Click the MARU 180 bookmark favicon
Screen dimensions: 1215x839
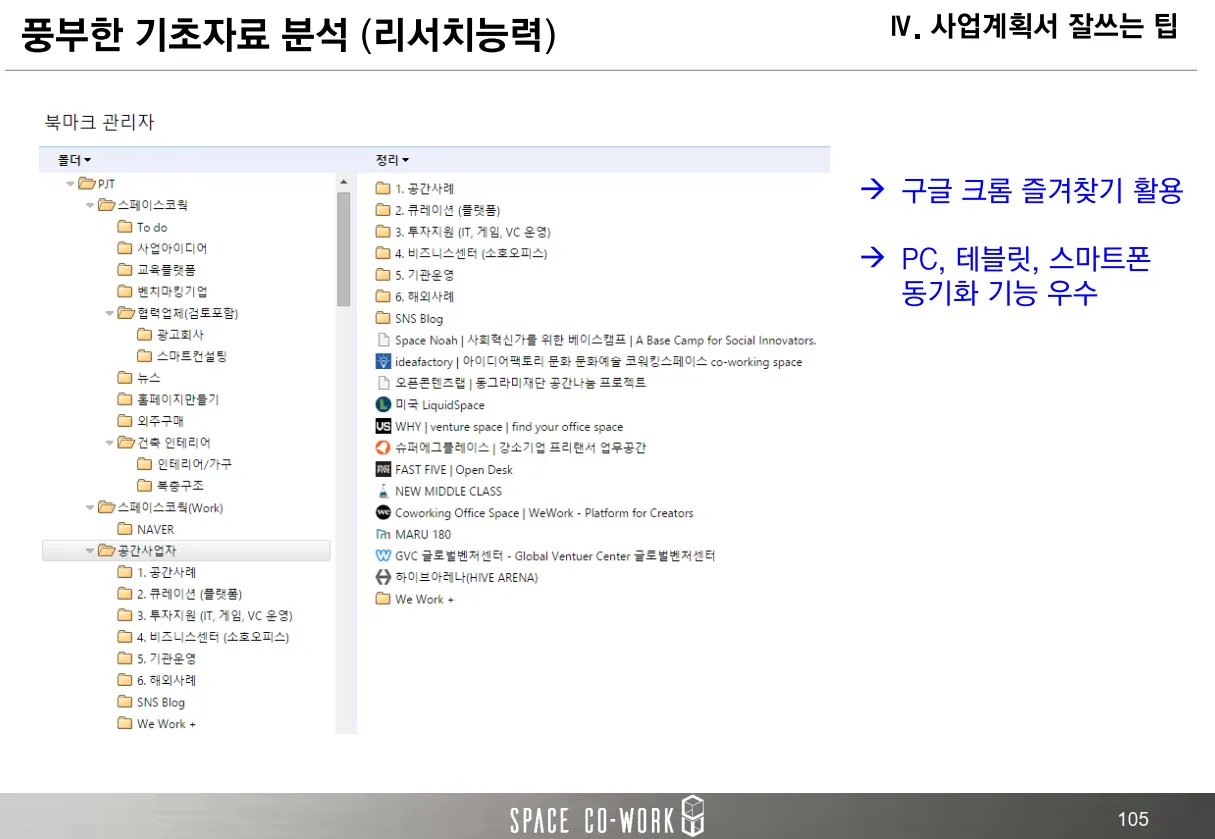click(x=382, y=535)
